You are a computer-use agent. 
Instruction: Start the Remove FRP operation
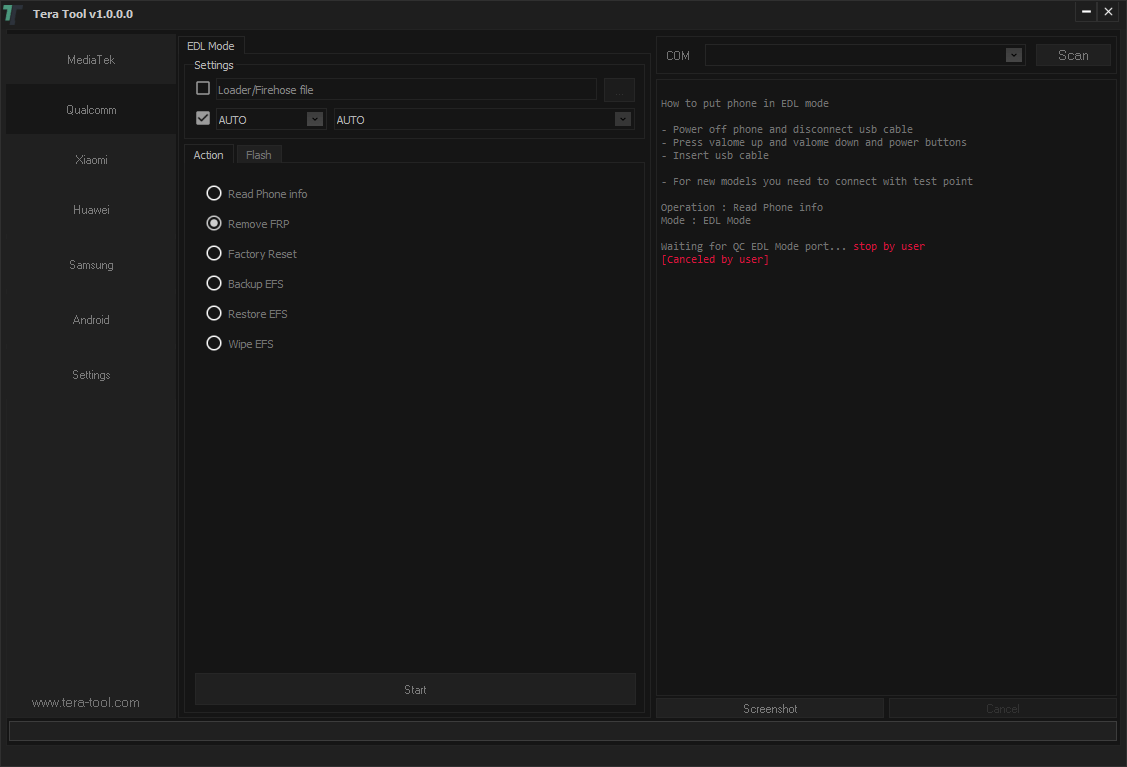tap(415, 689)
